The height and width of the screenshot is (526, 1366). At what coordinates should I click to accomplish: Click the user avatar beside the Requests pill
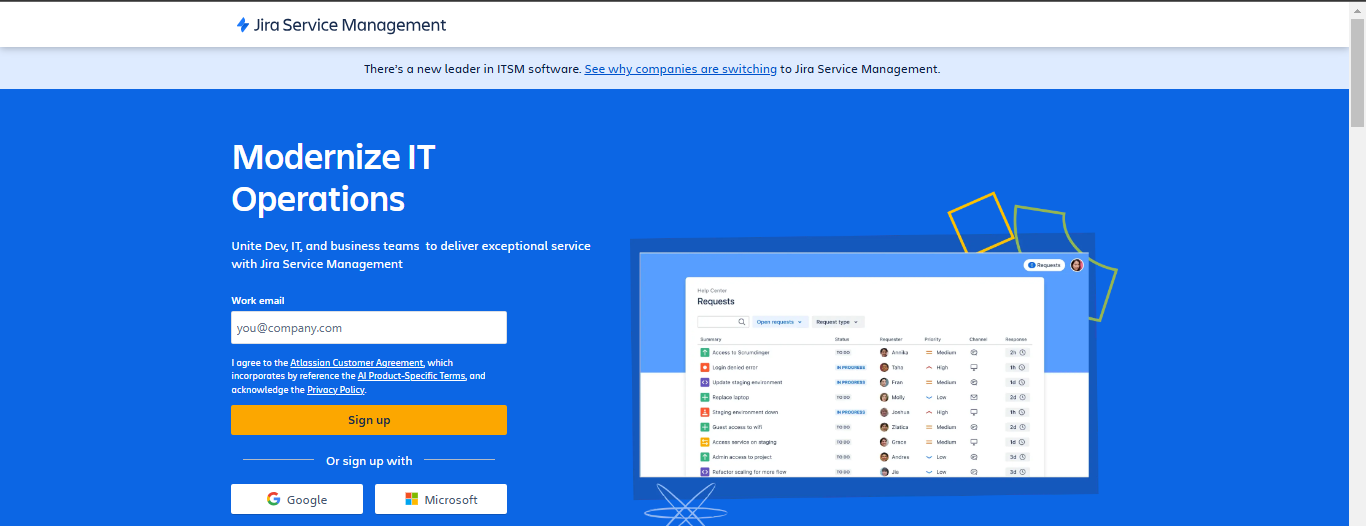click(x=1077, y=265)
